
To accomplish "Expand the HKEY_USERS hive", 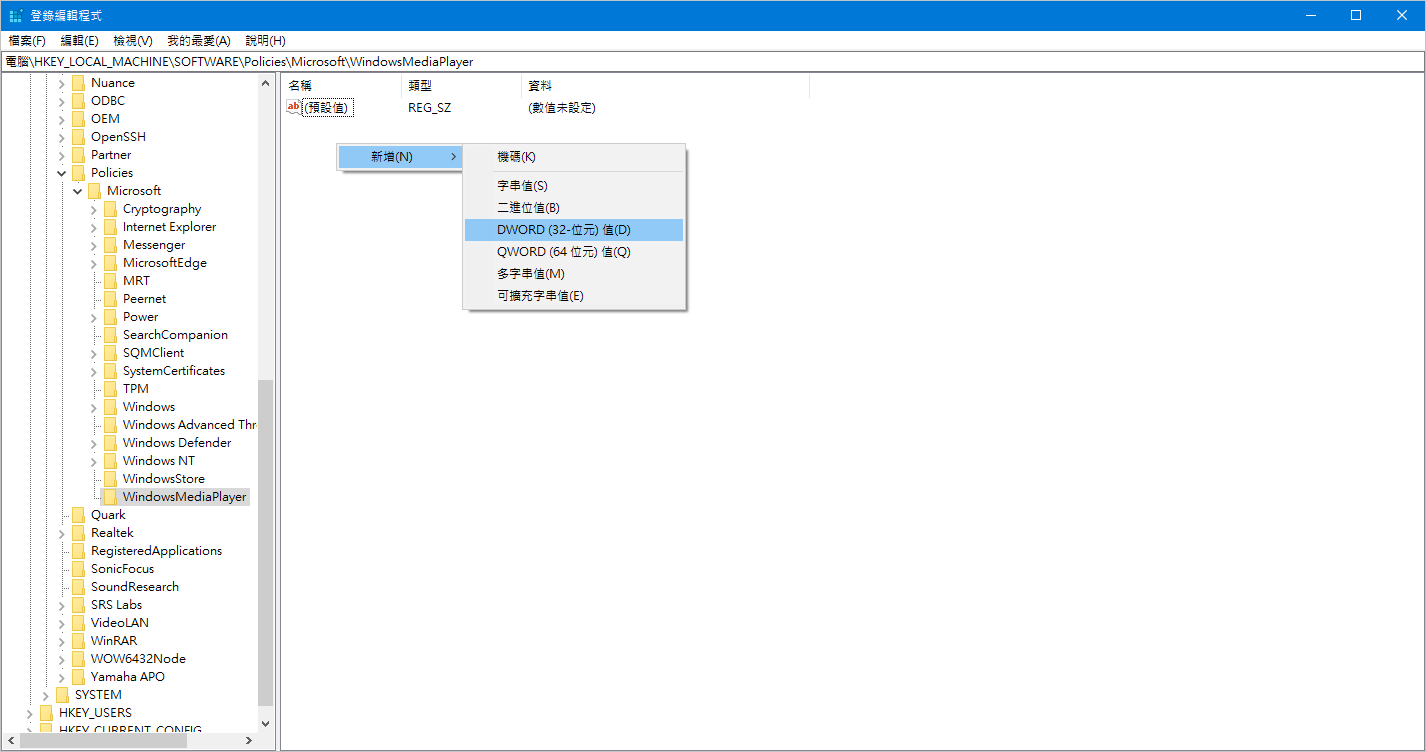I will [30, 713].
